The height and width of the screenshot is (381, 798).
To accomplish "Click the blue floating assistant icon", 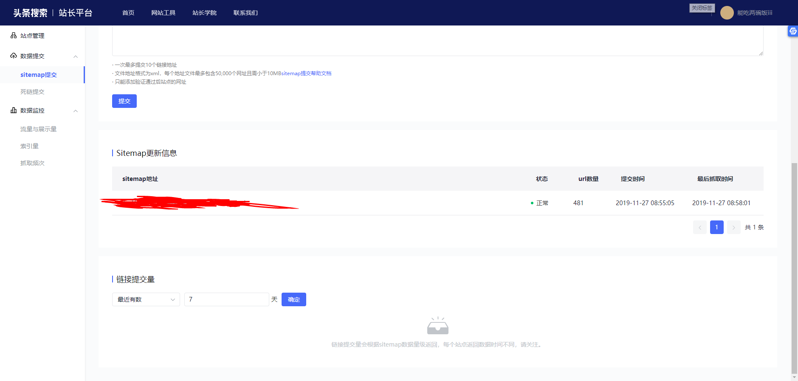I will click(792, 32).
